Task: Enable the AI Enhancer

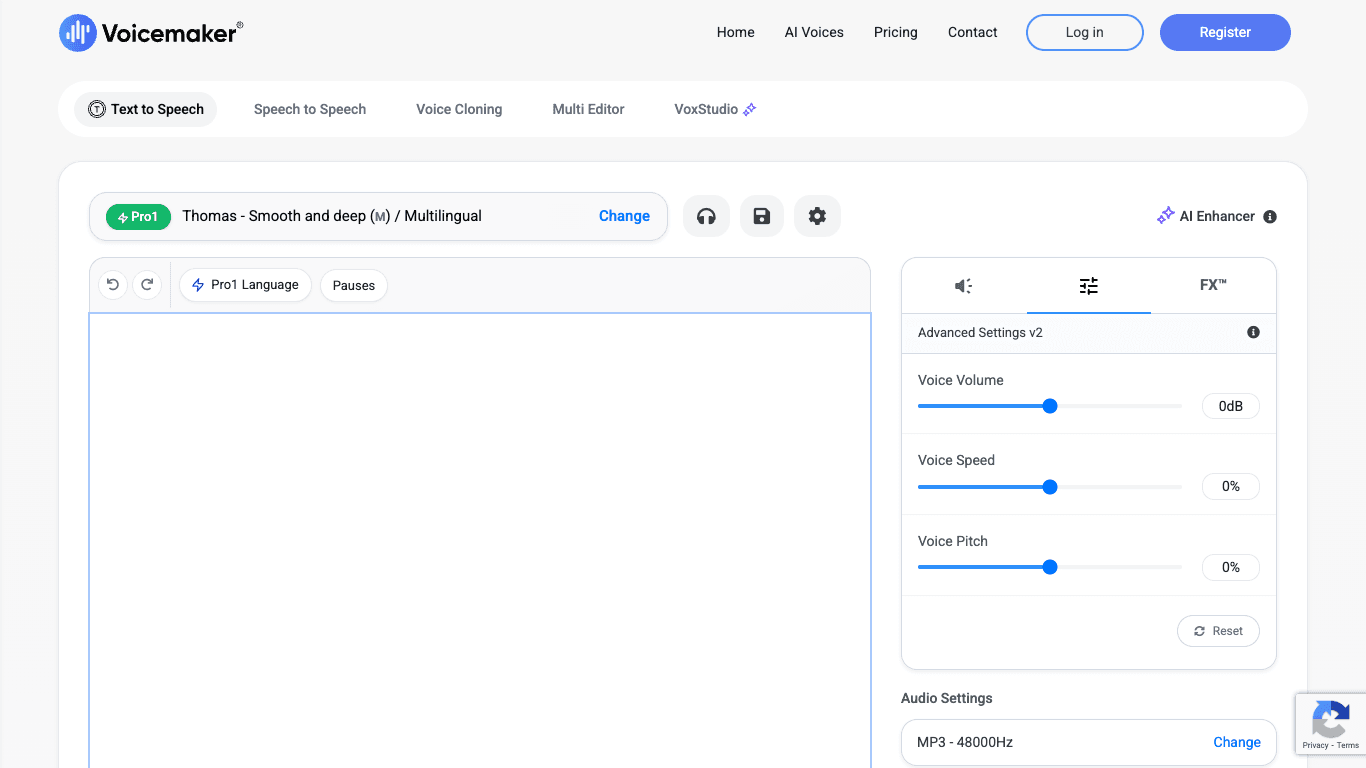Action: click(x=1206, y=216)
